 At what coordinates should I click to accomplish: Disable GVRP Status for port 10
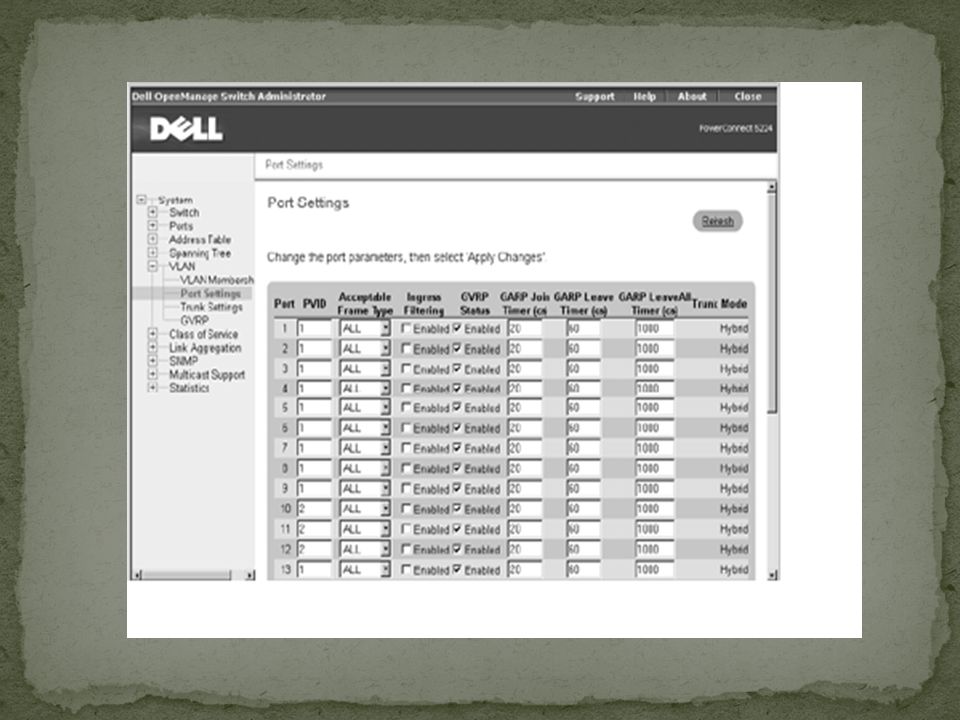(x=457, y=508)
